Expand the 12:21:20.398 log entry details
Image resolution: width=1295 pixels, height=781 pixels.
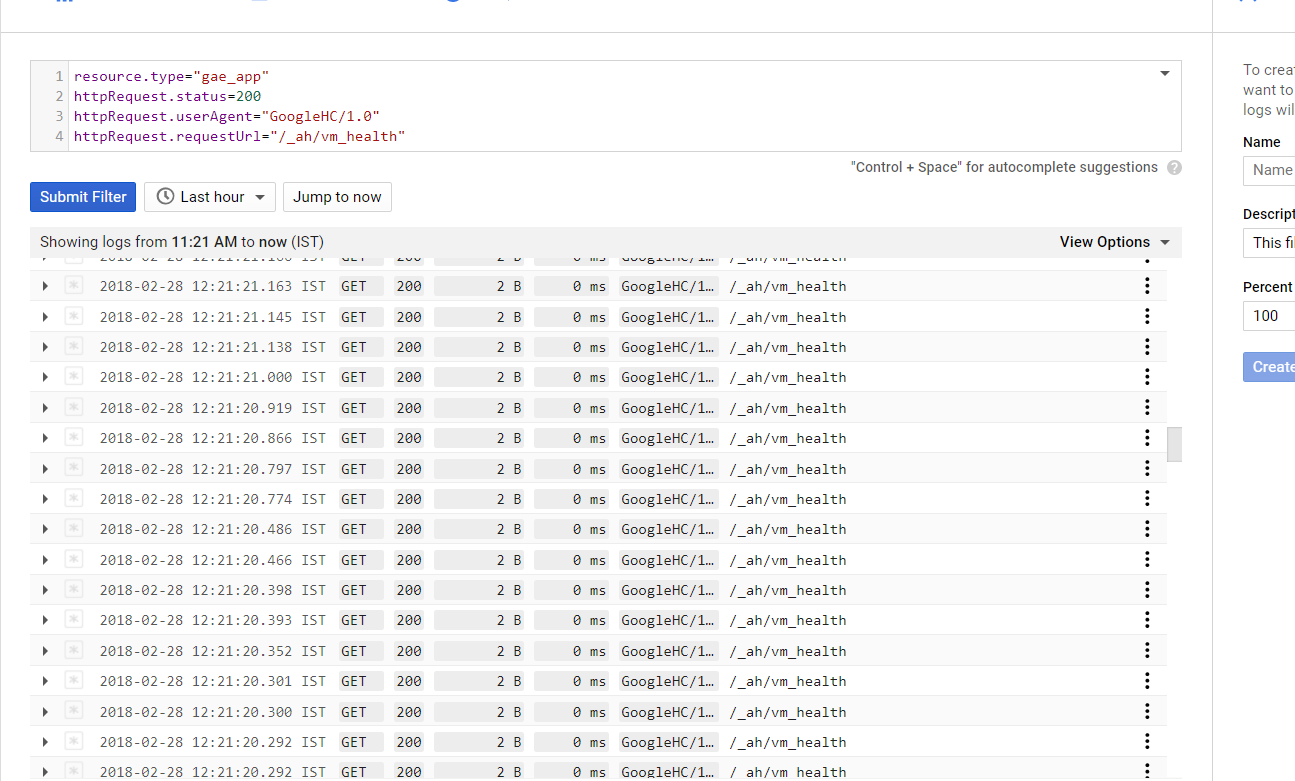click(x=44, y=589)
